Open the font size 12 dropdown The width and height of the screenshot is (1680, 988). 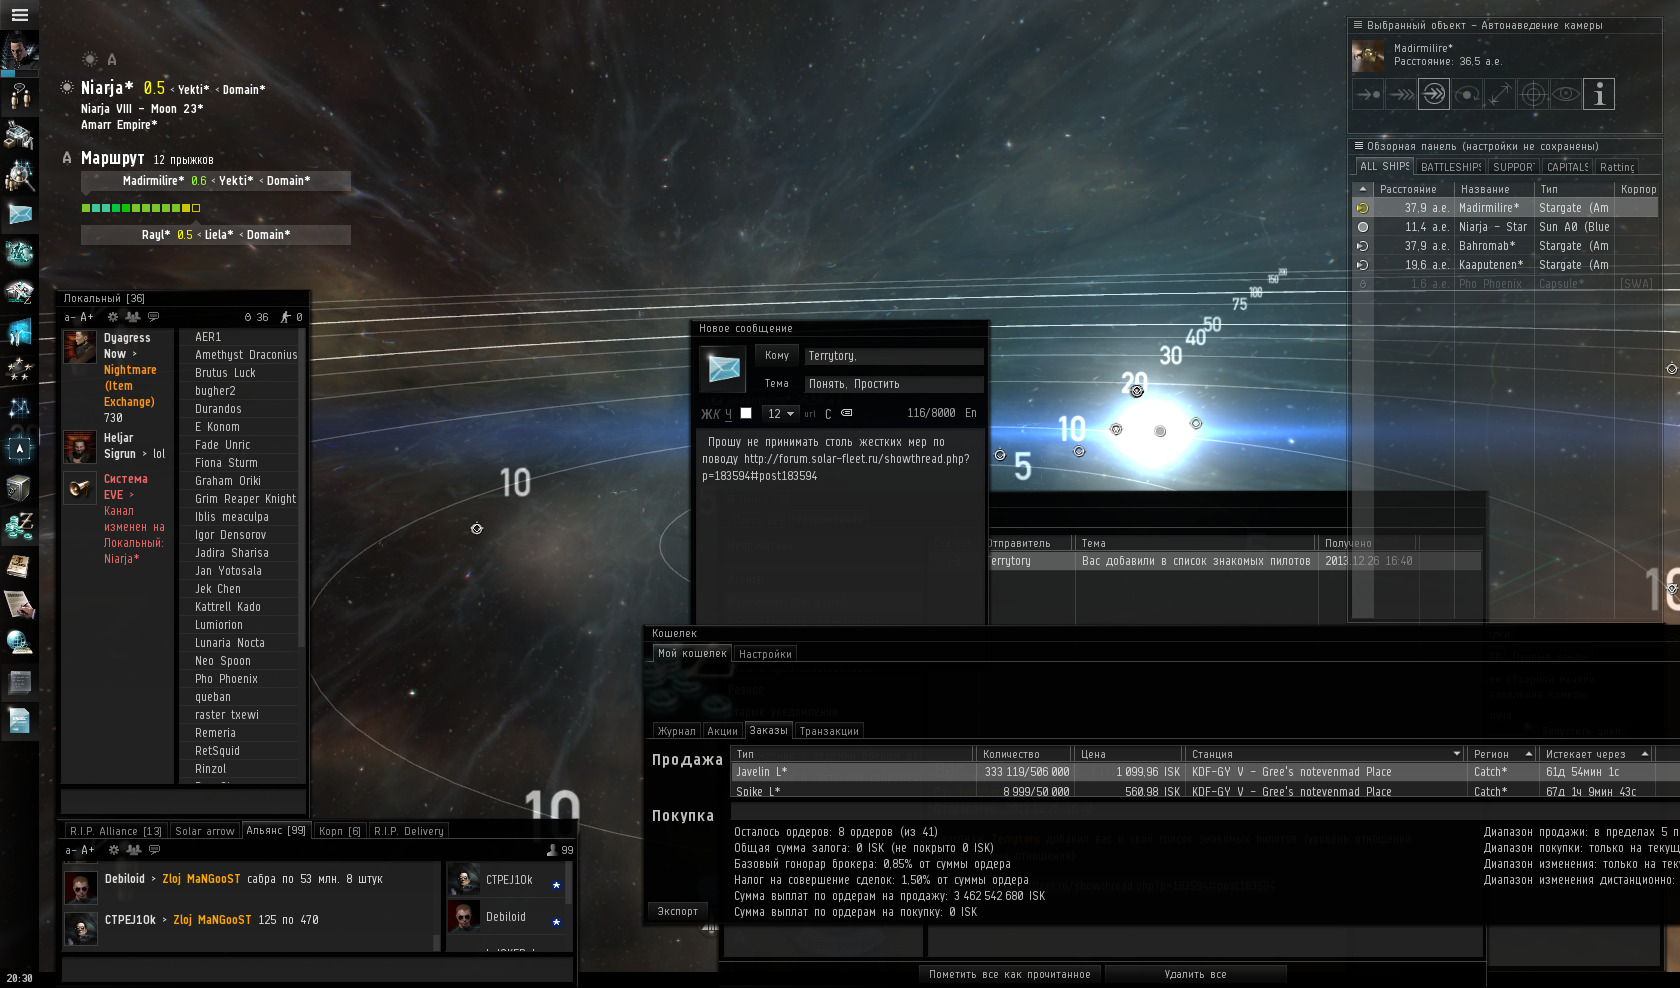point(781,413)
